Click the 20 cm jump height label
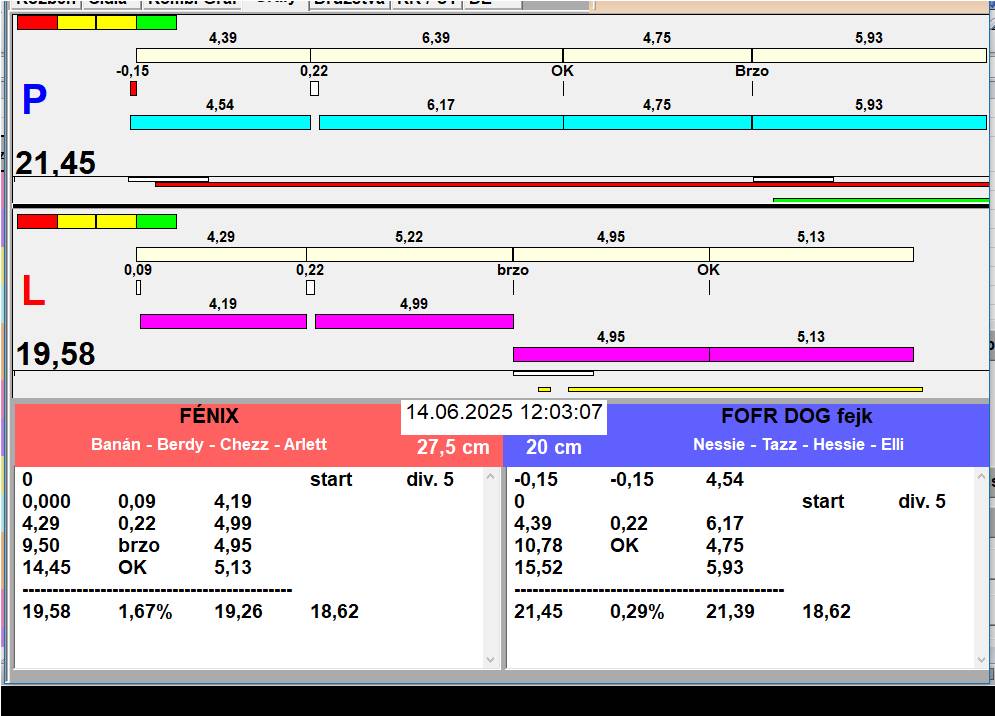This screenshot has width=995, height=716. [x=553, y=447]
